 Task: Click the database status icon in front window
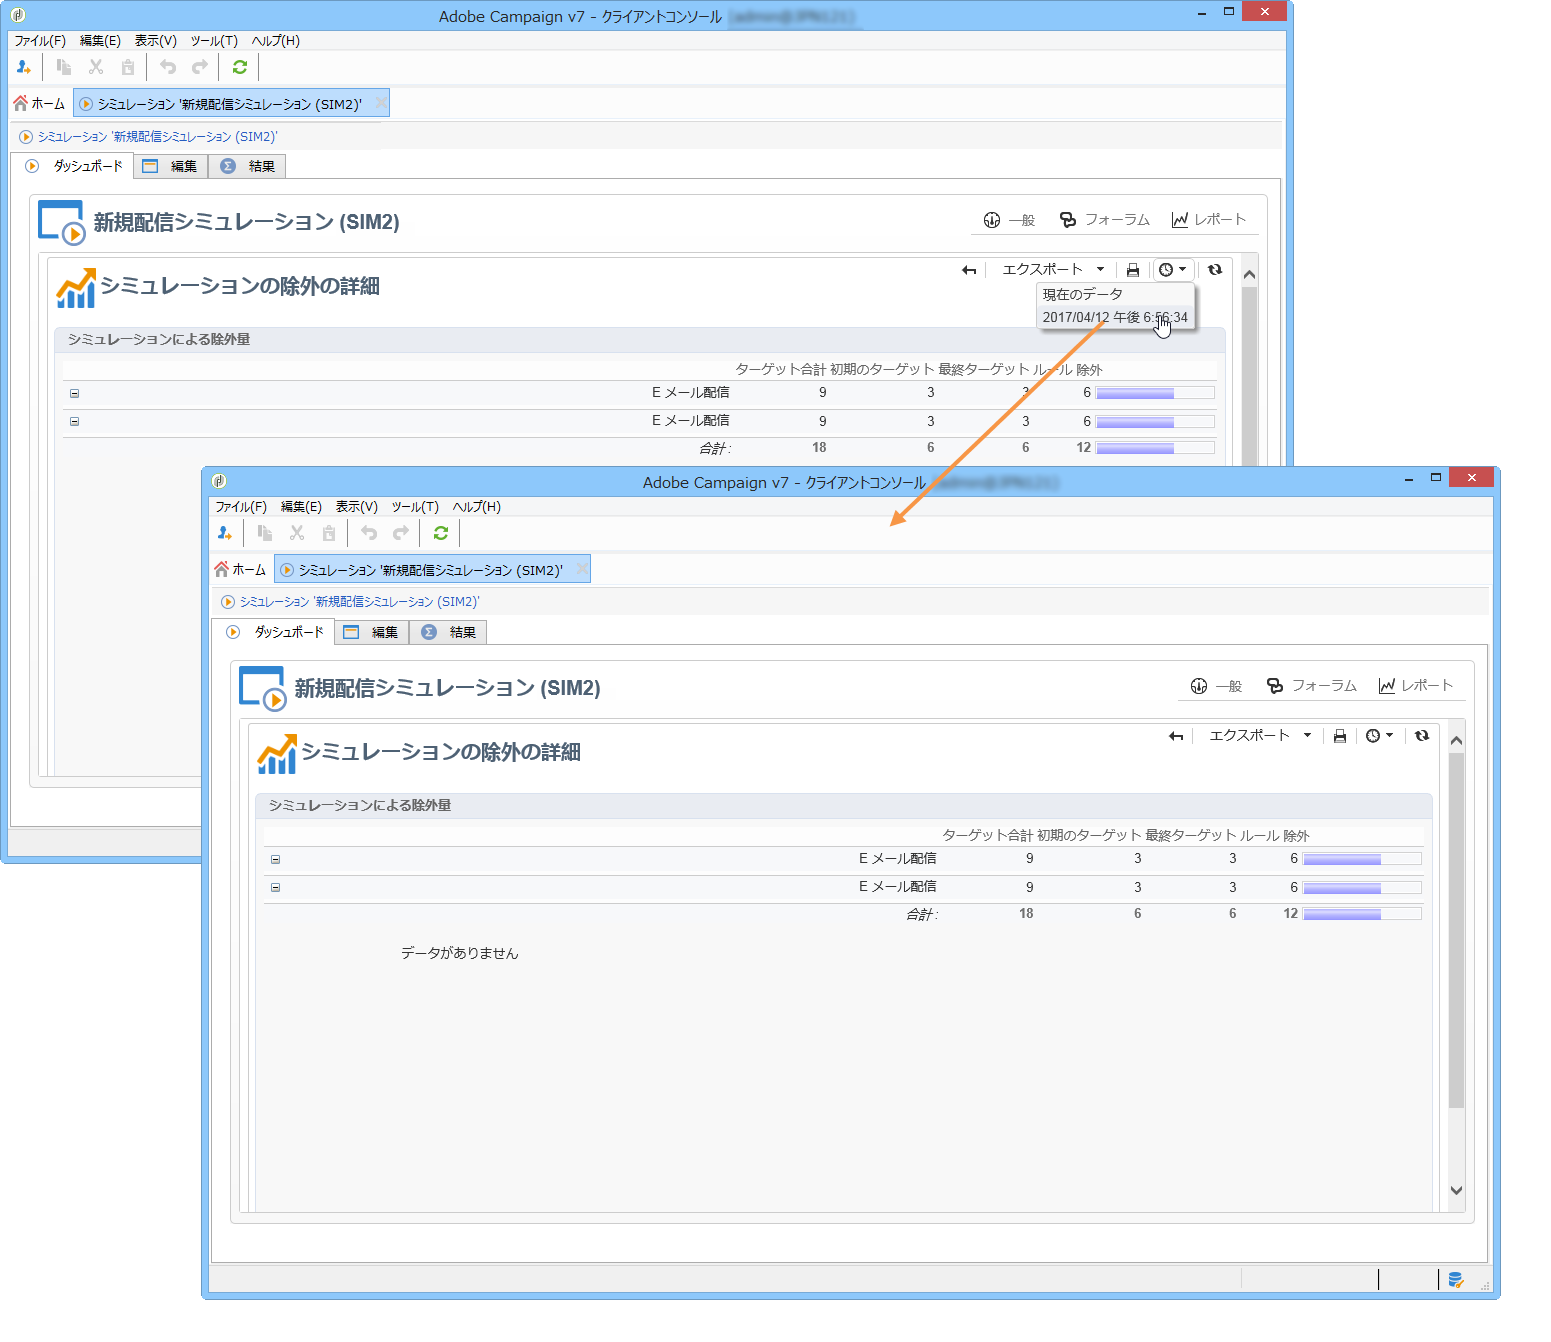(x=1456, y=1280)
